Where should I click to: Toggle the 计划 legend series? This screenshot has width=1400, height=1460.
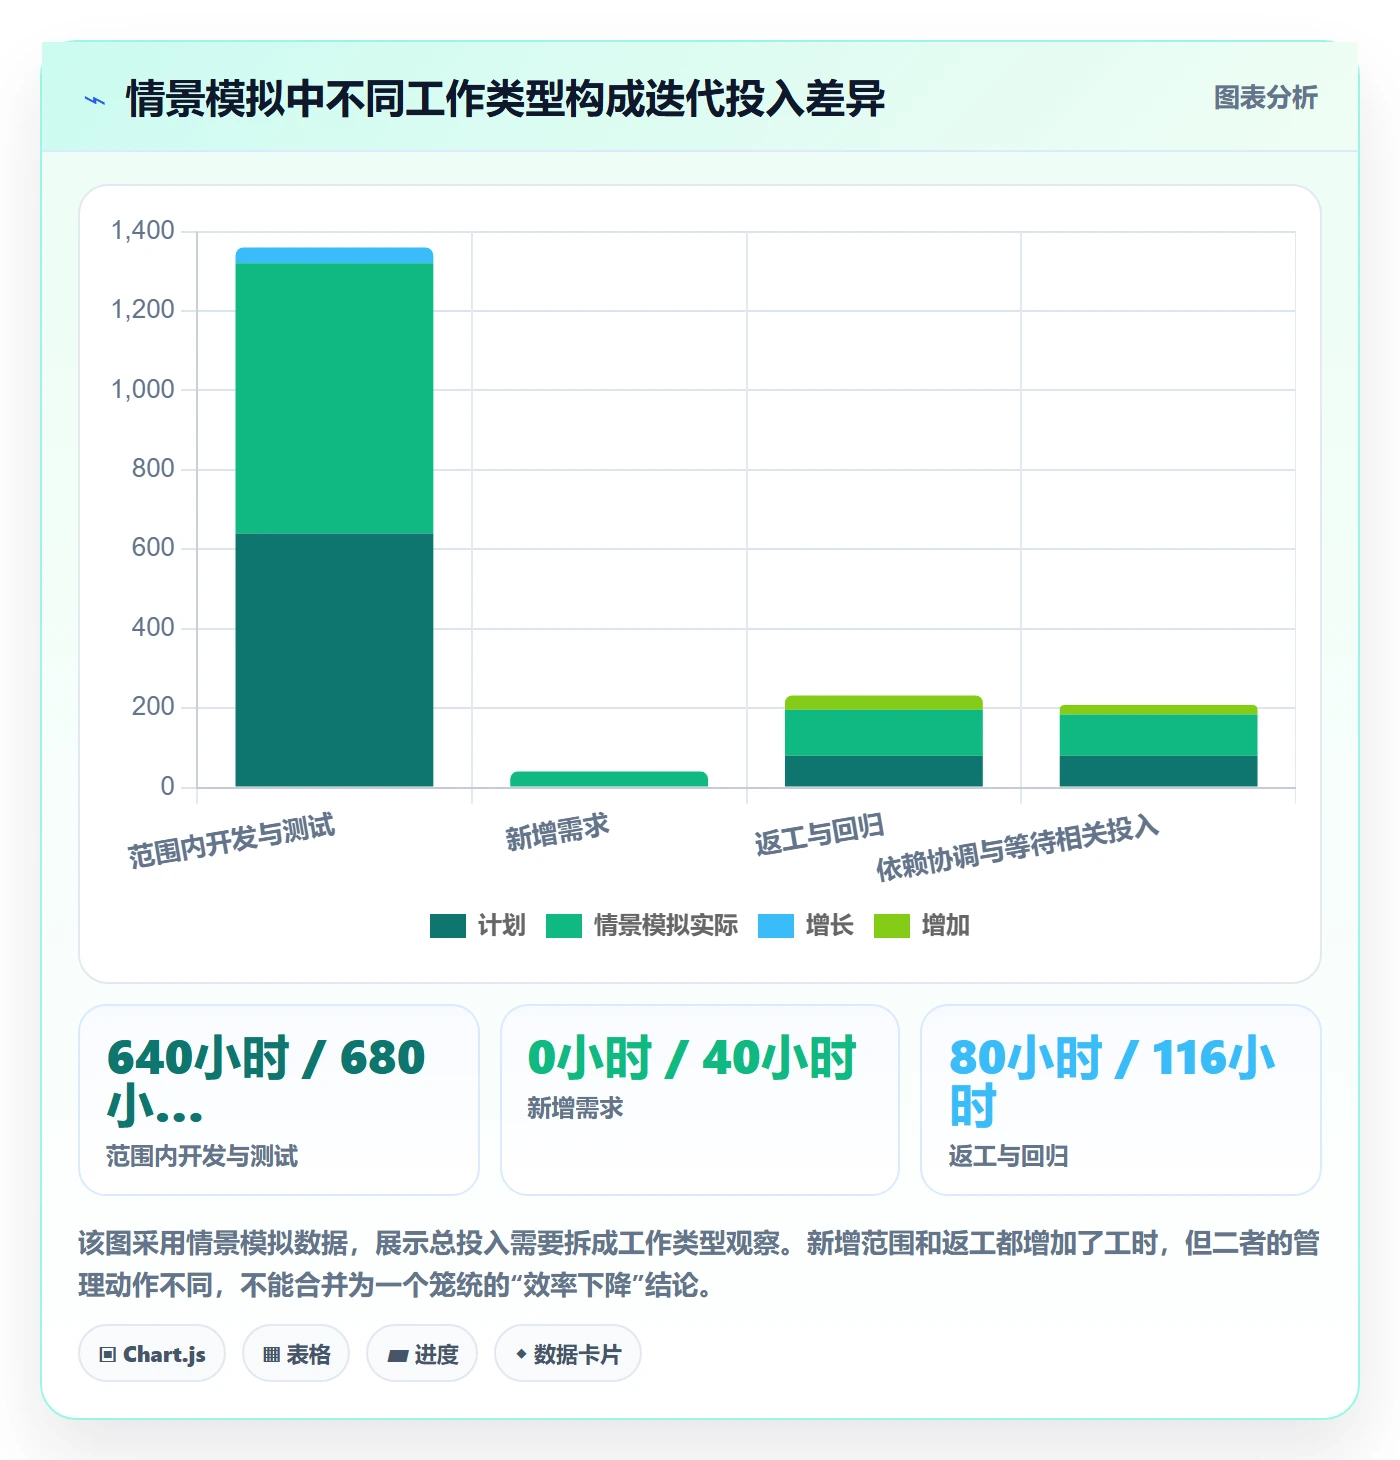point(477,925)
